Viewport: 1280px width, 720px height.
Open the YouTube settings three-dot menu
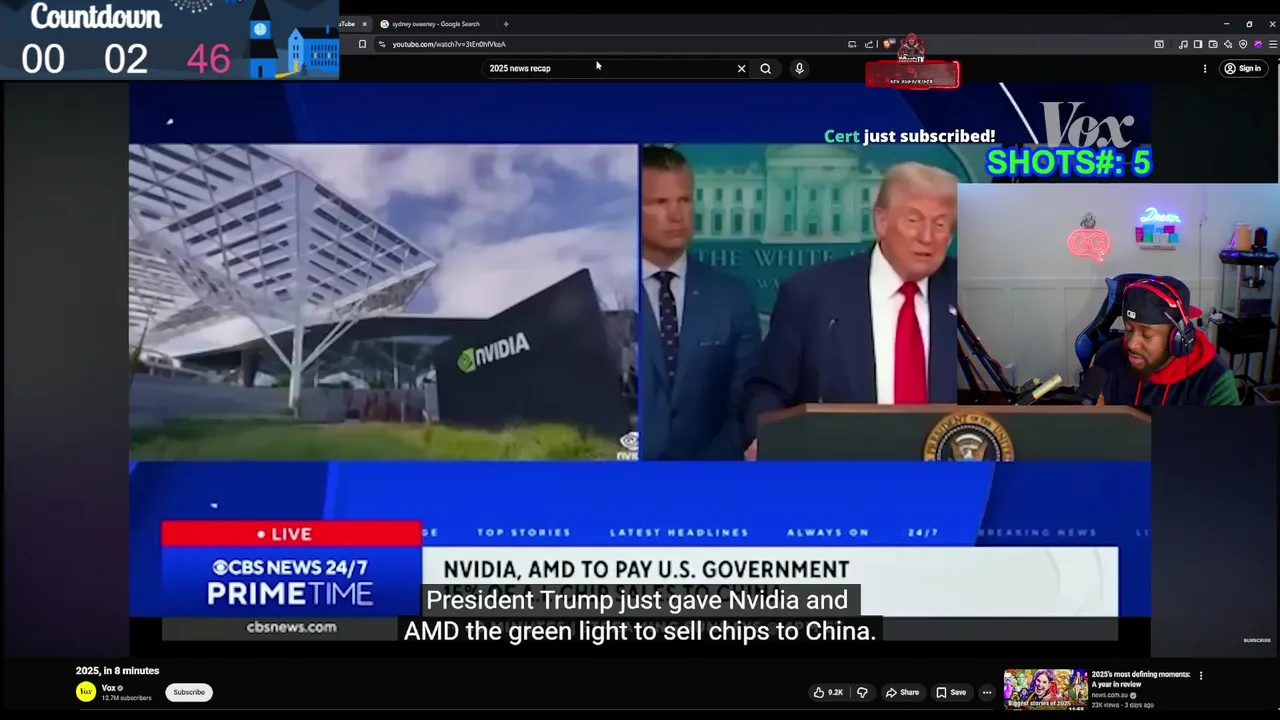click(x=1204, y=68)
